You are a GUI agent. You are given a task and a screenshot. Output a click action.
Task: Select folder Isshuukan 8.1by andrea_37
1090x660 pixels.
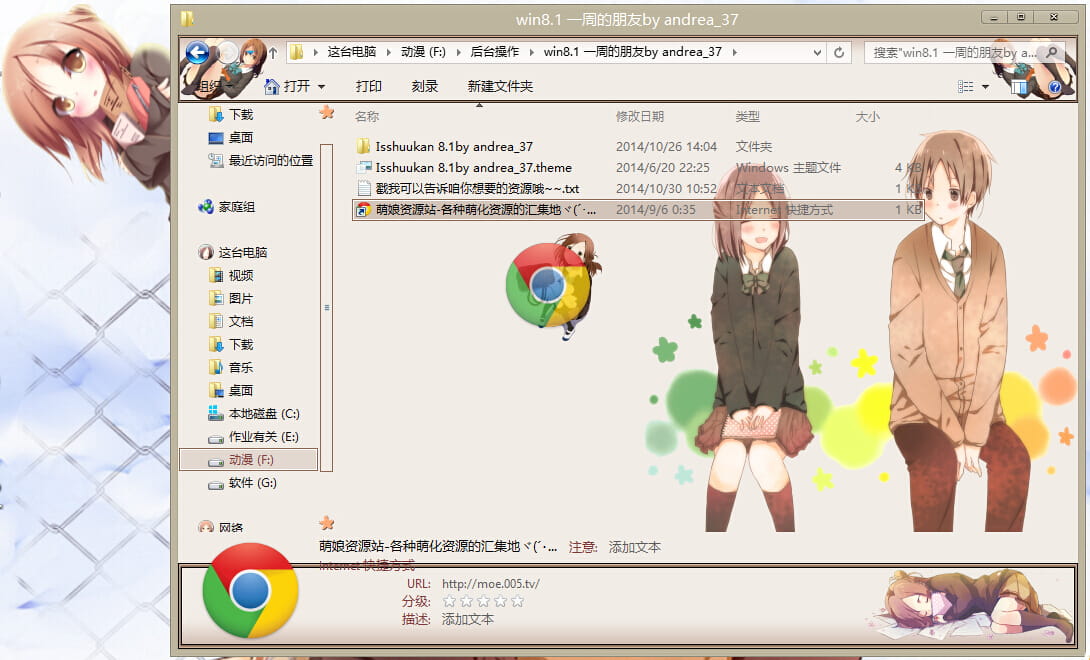[x=454, y=147]
